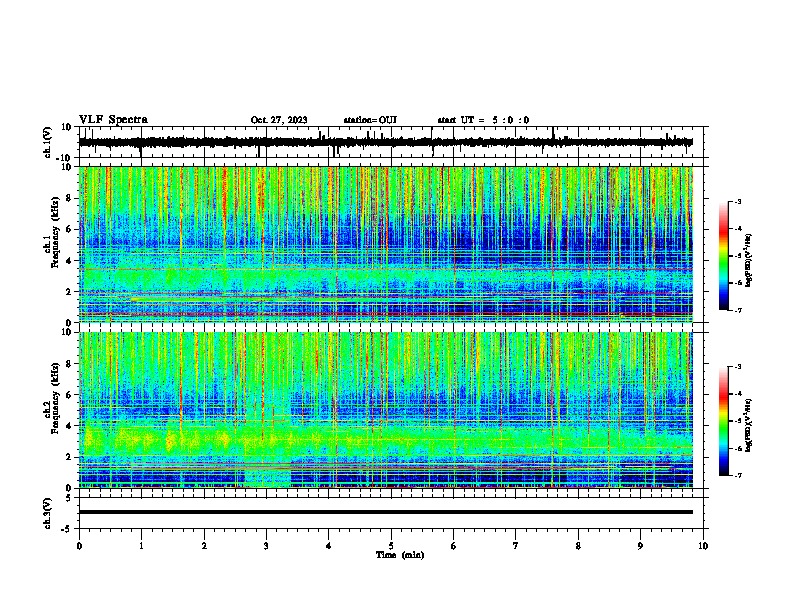
Task: Click the ch.1 frequency tick label "4"
Action: coord(69,260)
